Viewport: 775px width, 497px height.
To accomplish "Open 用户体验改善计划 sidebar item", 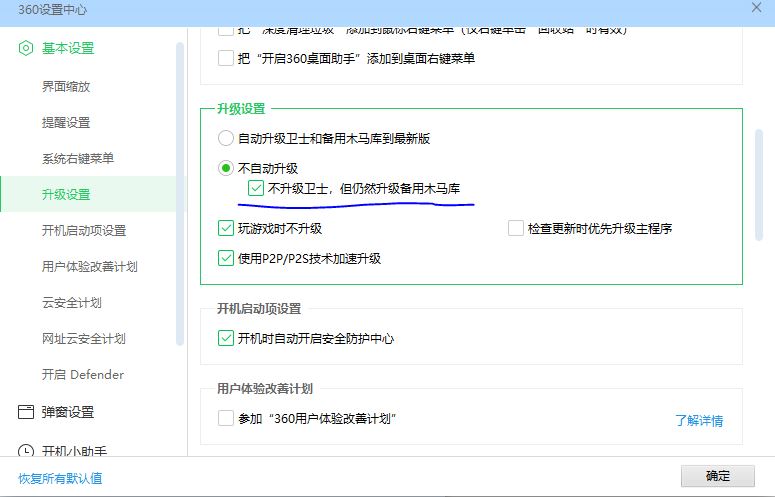I will [88, 266].
